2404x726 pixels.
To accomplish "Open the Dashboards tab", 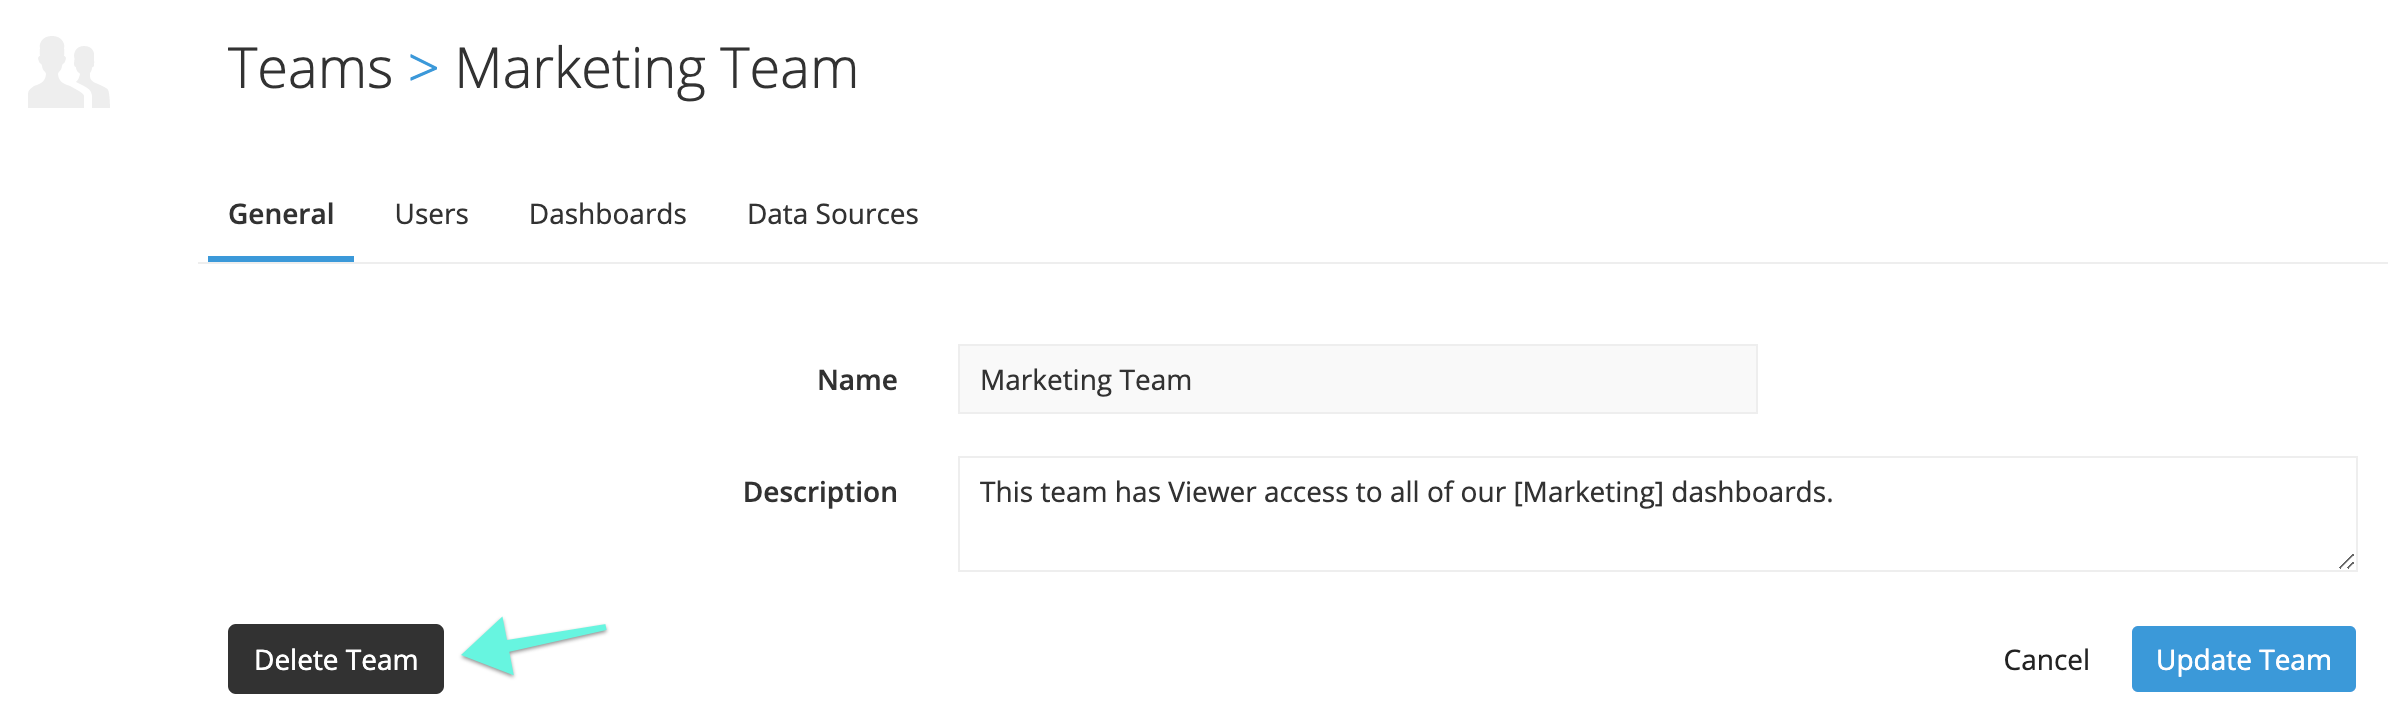I will pyautogui.click(x=608, y=214).
